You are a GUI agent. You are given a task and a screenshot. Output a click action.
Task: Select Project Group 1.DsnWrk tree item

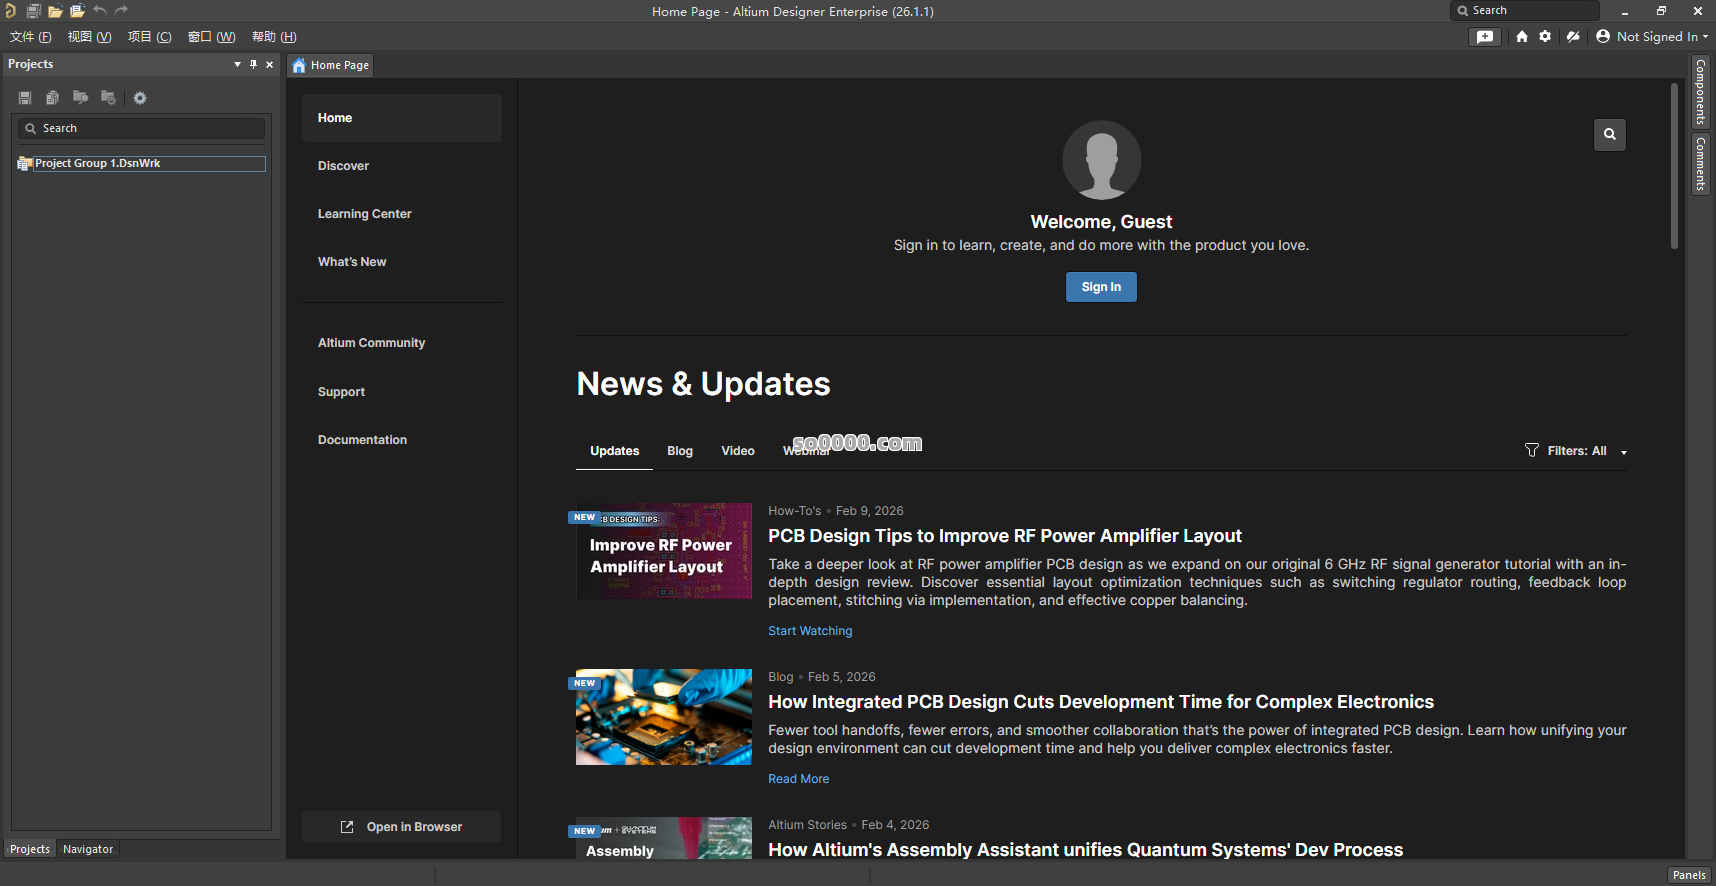point(98,163)
